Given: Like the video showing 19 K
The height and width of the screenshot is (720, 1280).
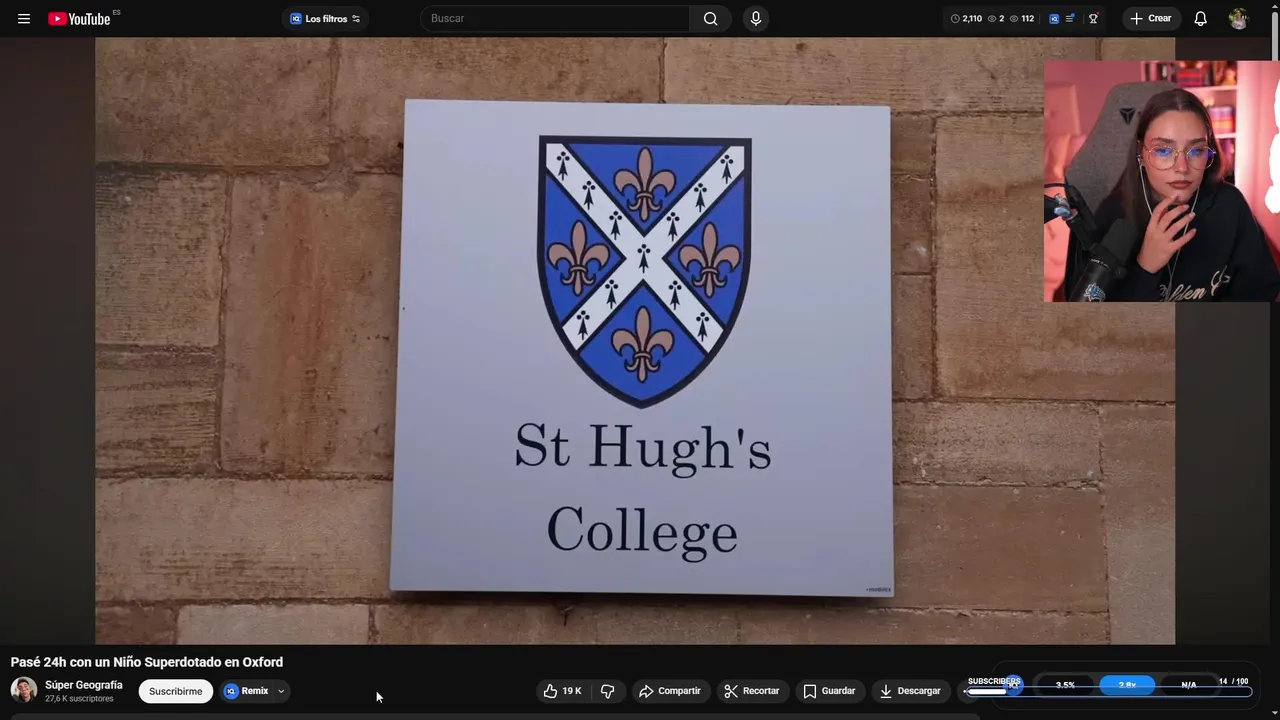Looking at the screenshot, I should pyautogui.click(x=562, y=691).
